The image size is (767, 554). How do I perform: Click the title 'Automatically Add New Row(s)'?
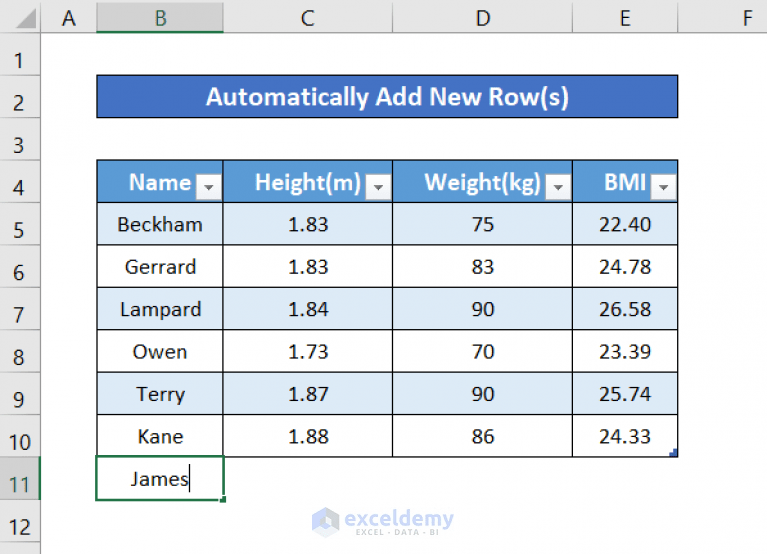[x=387, y=97]
